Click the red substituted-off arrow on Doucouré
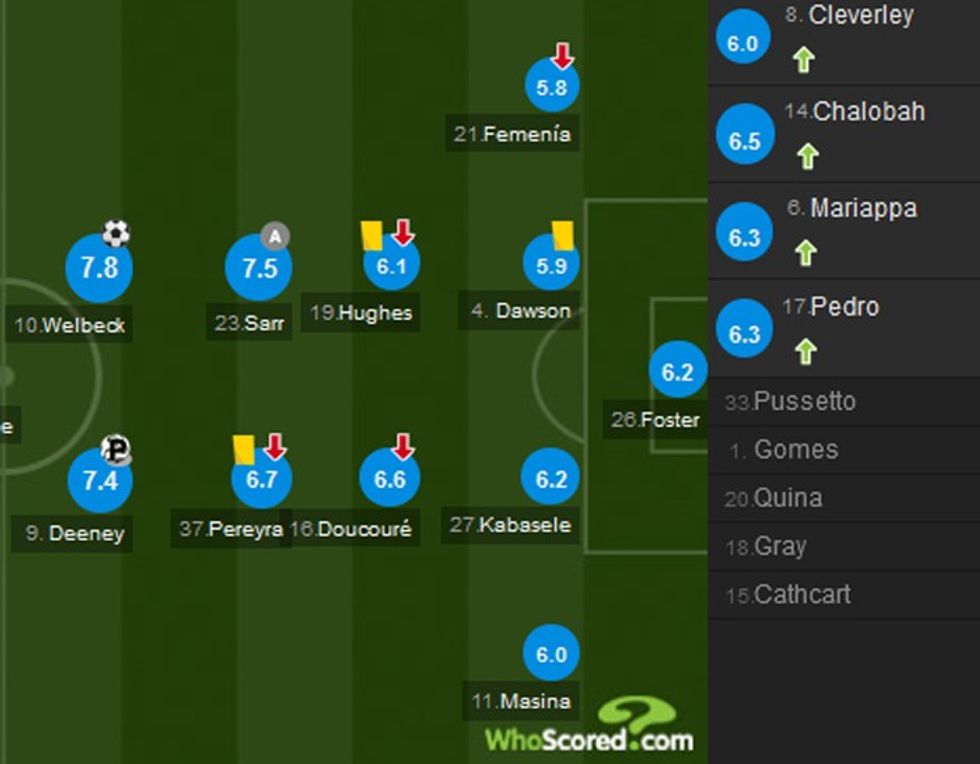The width and height of the screenshot is (980, 764). click(403, 446)
